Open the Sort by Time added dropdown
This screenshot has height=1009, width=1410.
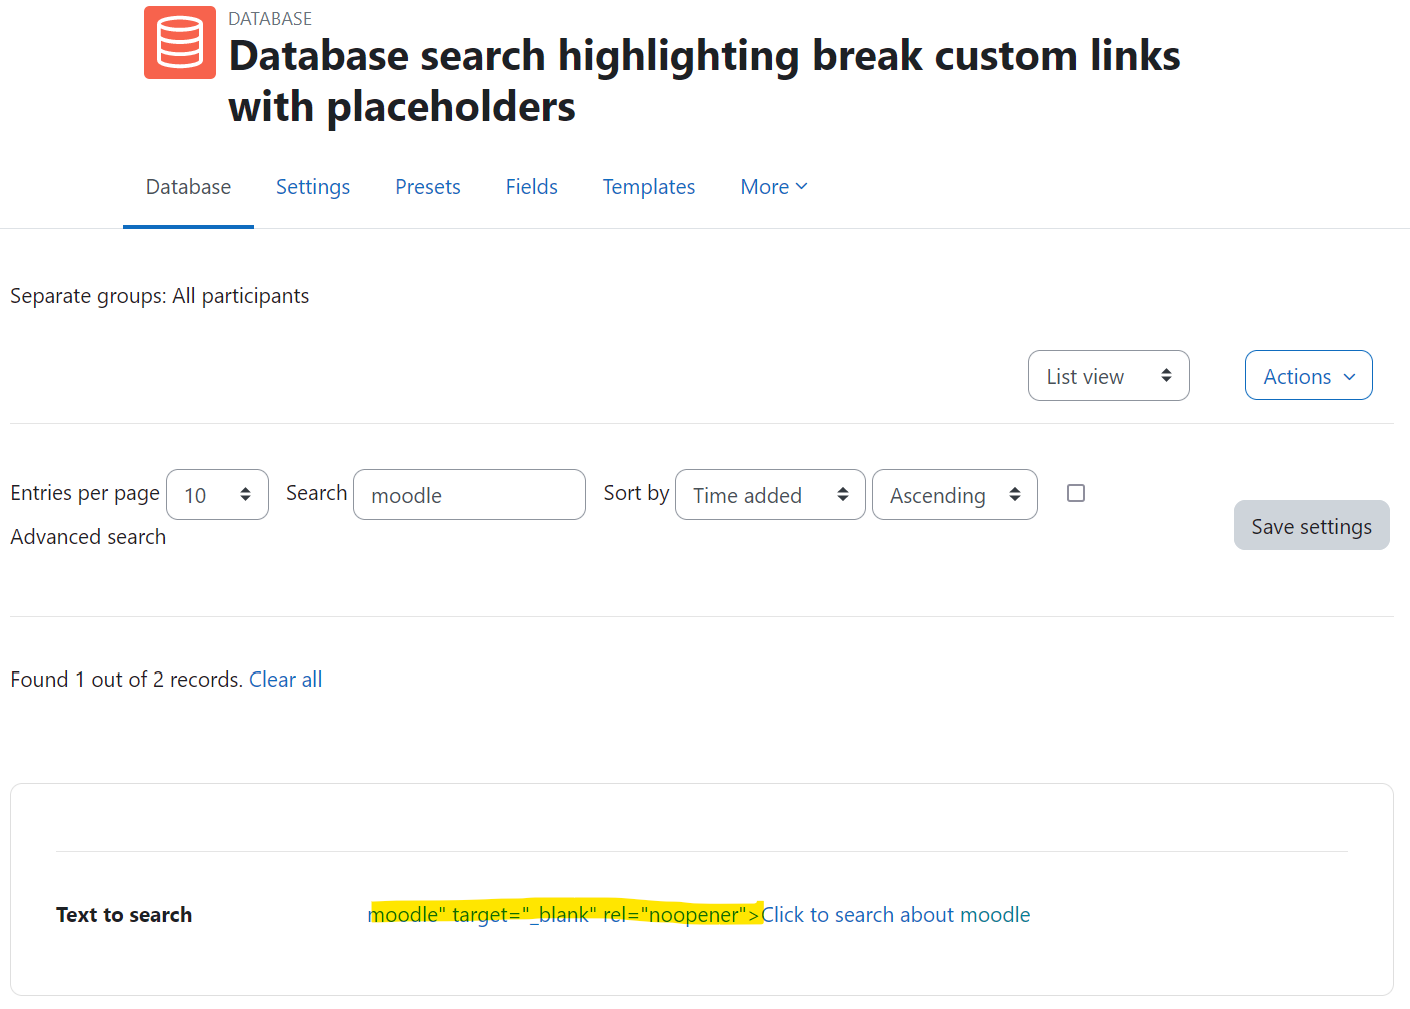pos(770,495)
